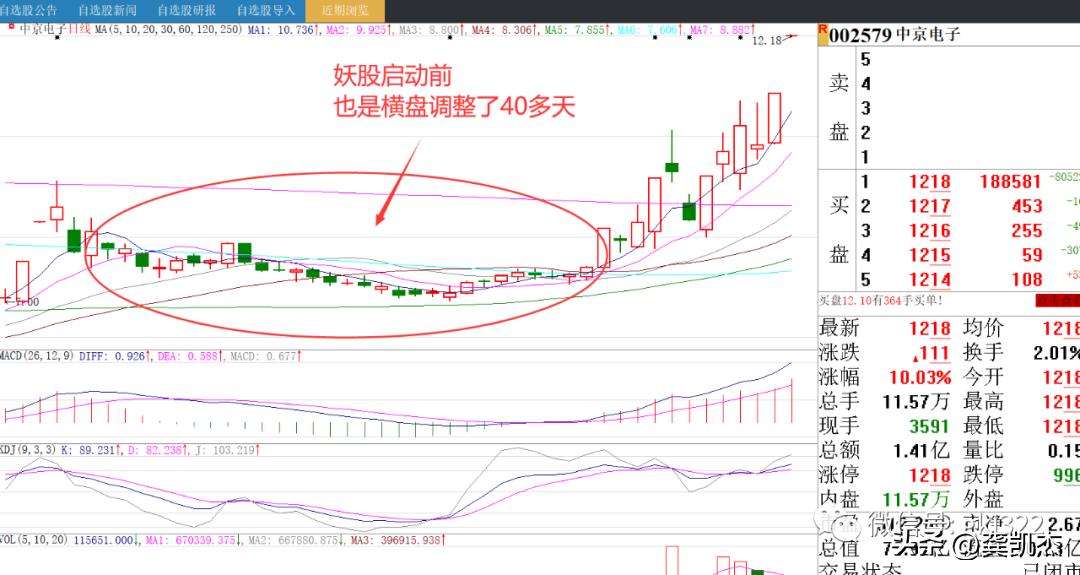Click the DEA: 0.588 value

(x=191, y=357)
